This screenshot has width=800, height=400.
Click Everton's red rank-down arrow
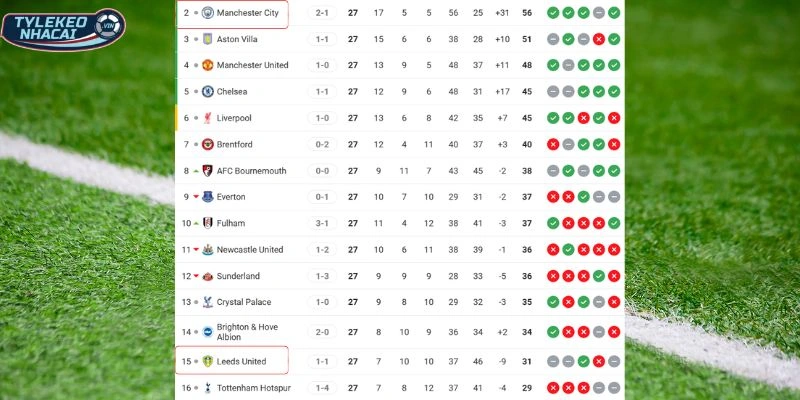(x=196, y=197)
